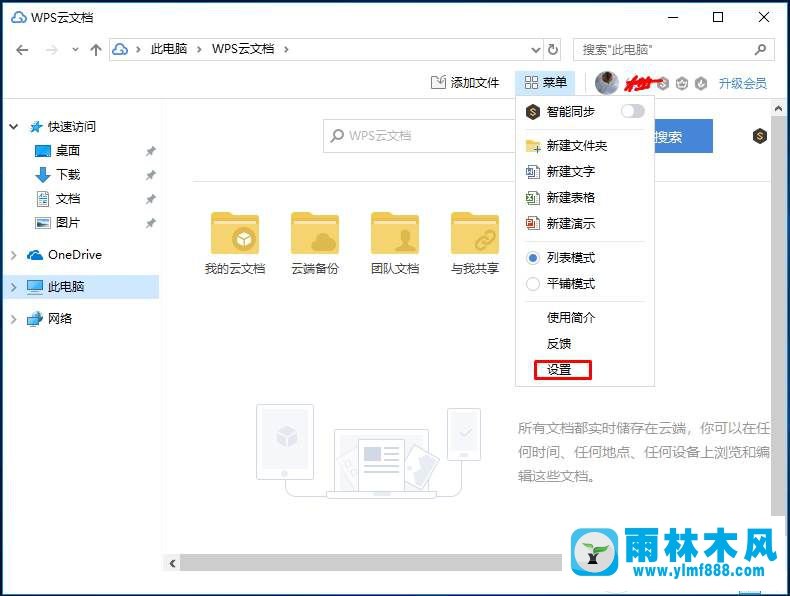The width and height of the screenshot is (790, 596).
Task: Click the crown membership badge icon
Action: (x=682, y=83)
